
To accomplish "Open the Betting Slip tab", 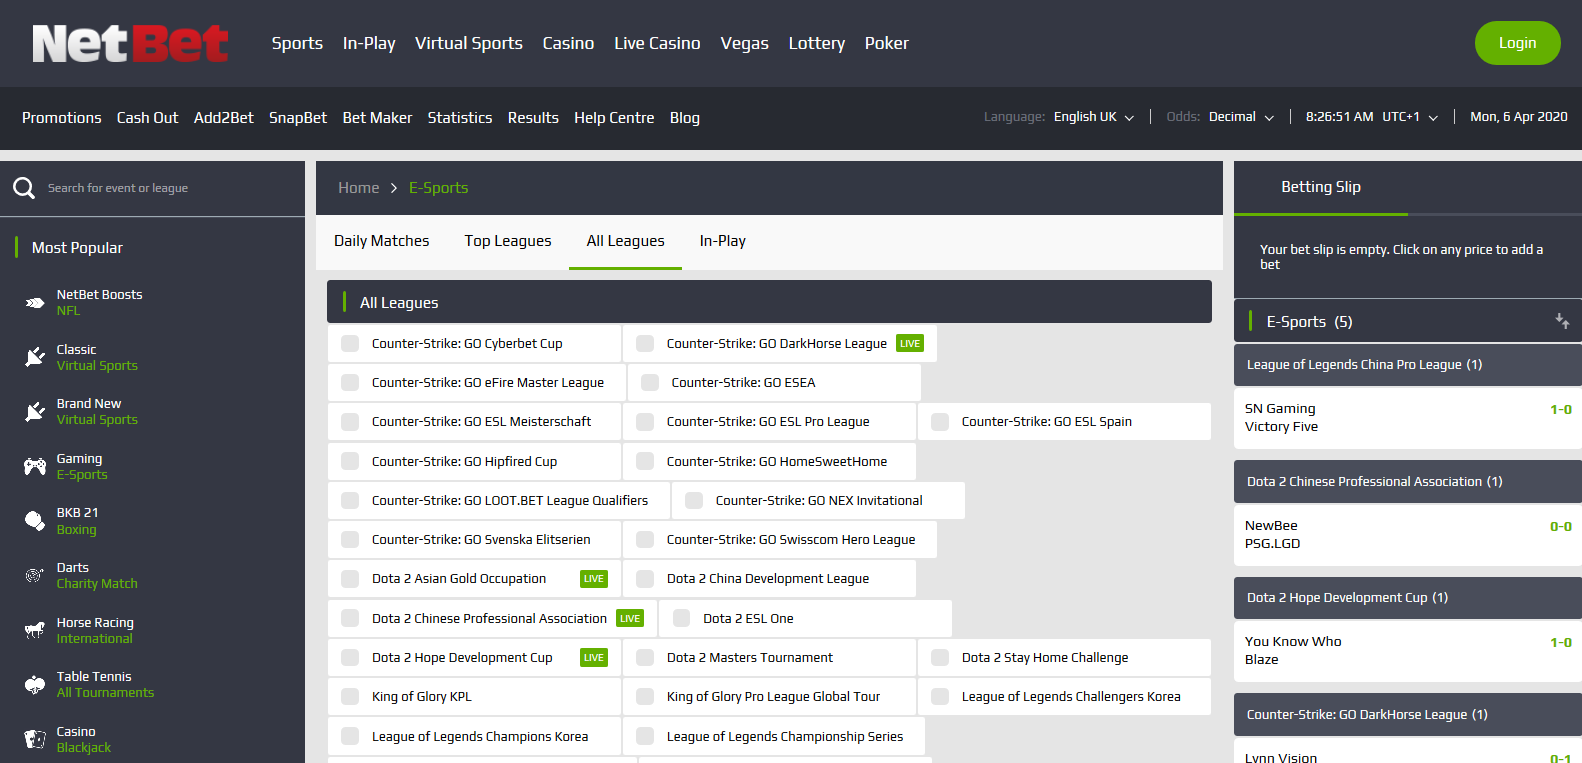I will tap(1321, 187).
